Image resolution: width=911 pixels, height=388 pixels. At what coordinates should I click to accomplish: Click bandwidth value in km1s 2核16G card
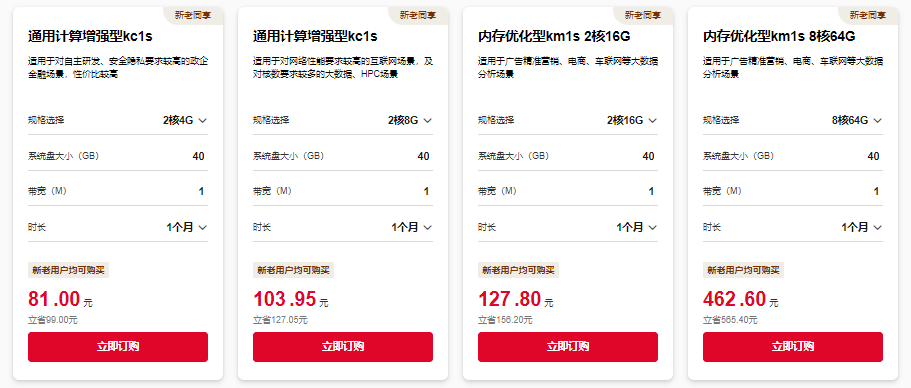pos(651,192)
